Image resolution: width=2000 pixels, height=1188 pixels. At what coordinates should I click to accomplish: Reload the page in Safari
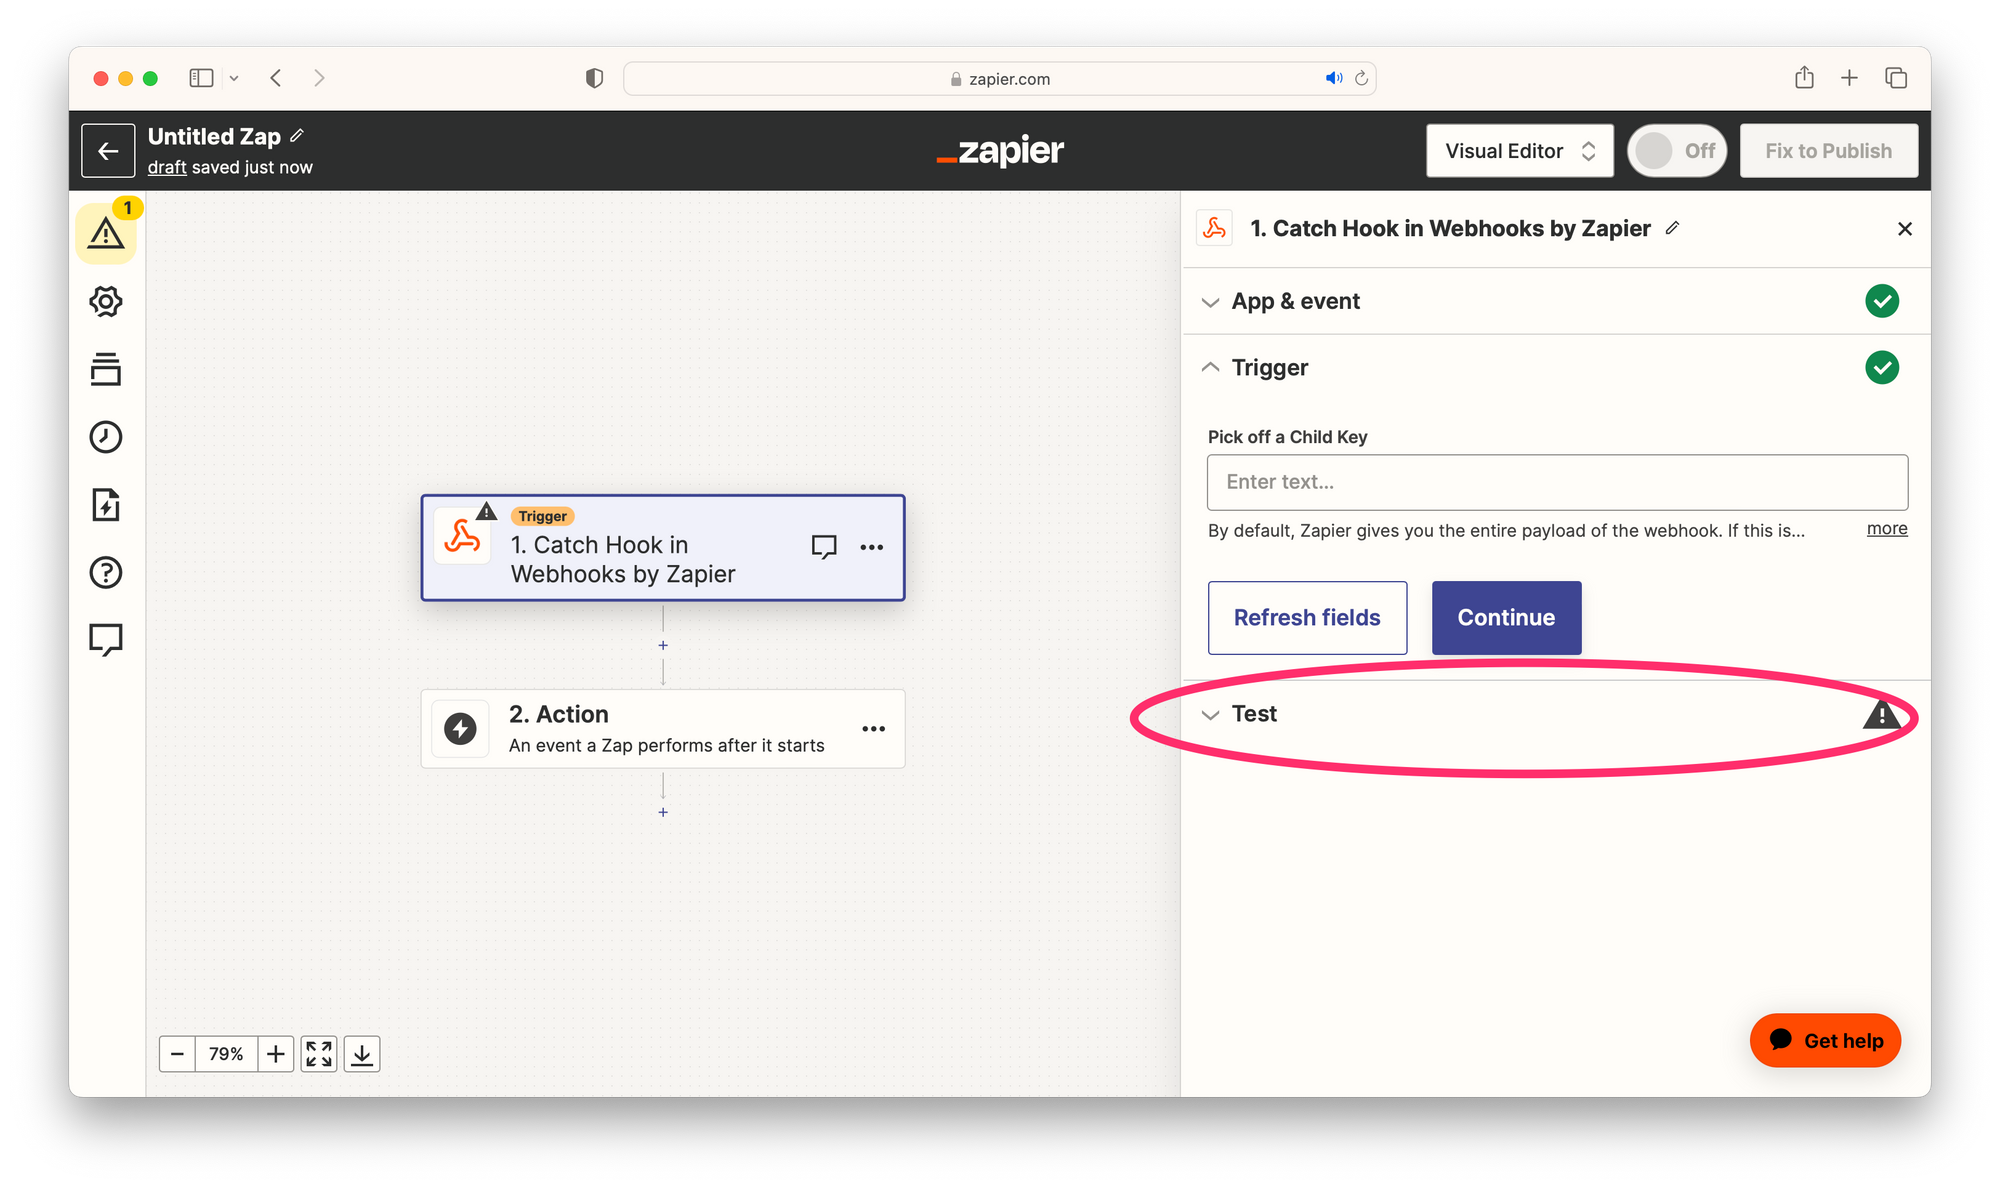(1361, 78)
